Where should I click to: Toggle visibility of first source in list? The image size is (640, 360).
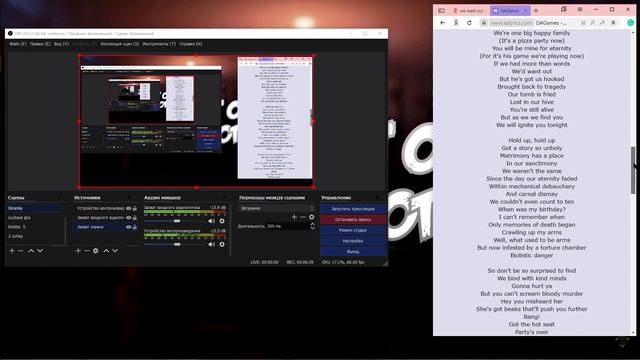pyautogui.click(x=129, y=208)
